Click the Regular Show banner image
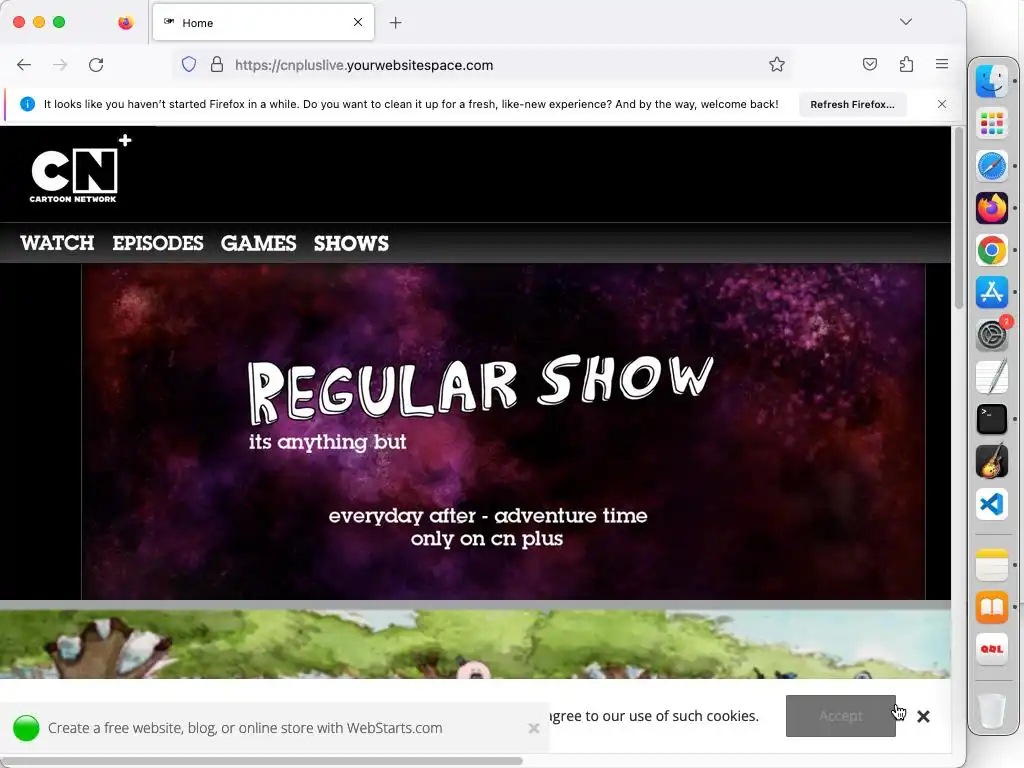This screenshot has height=768, width=1024. click(x=503, y=432)
